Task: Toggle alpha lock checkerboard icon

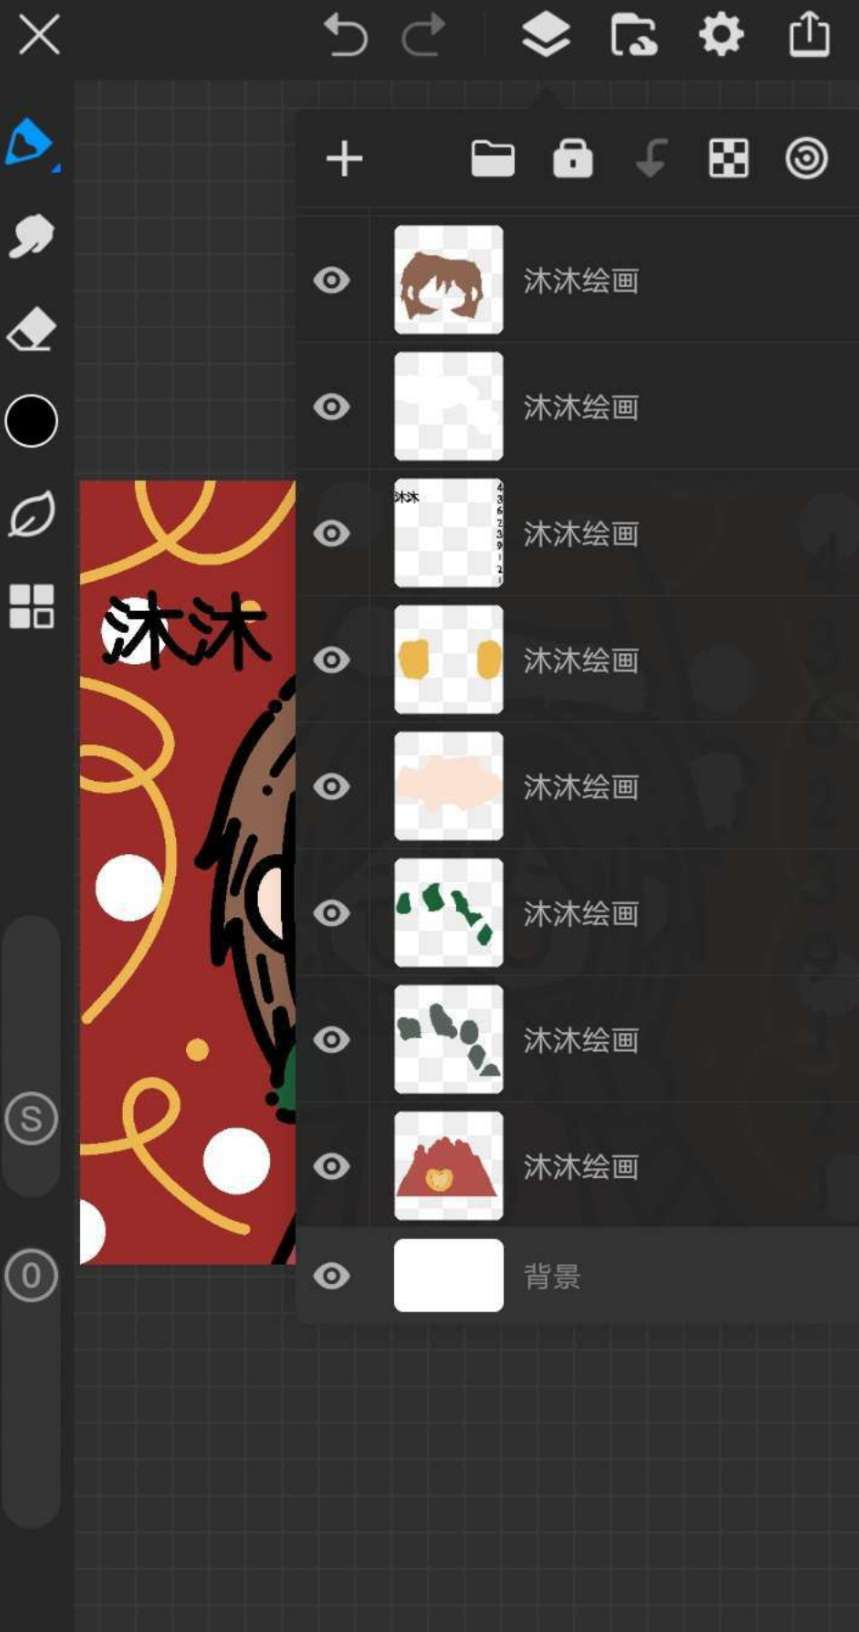Action: coord(729,159)
